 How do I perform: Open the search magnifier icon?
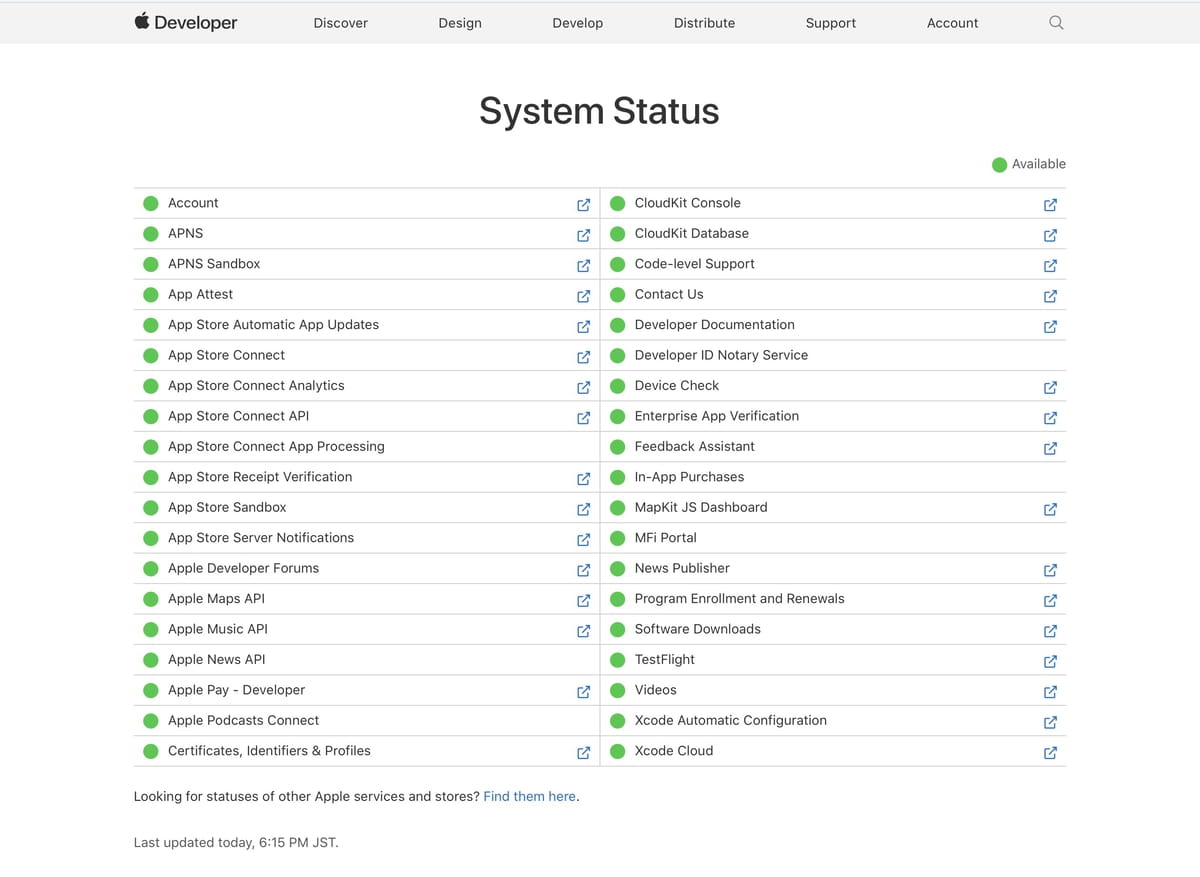1056,23
